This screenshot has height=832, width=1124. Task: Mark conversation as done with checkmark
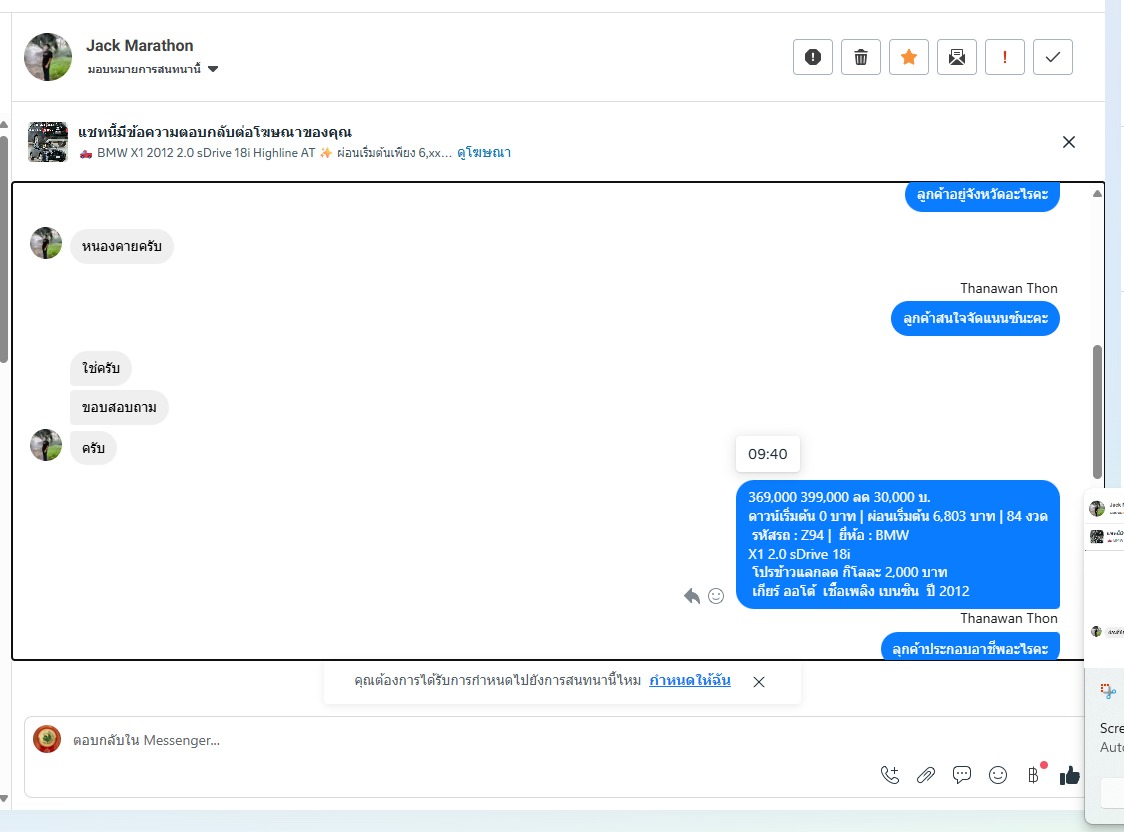[1052, 57]
